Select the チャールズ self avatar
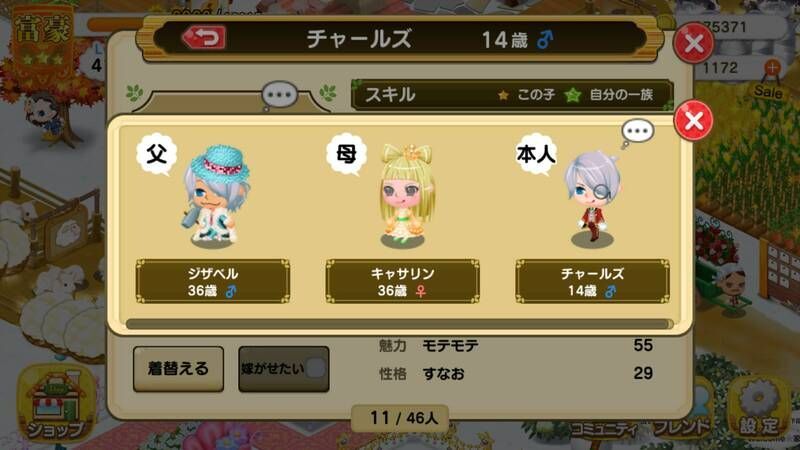The image size is (800, 450). pyautogui.click(x=592, y=199)
